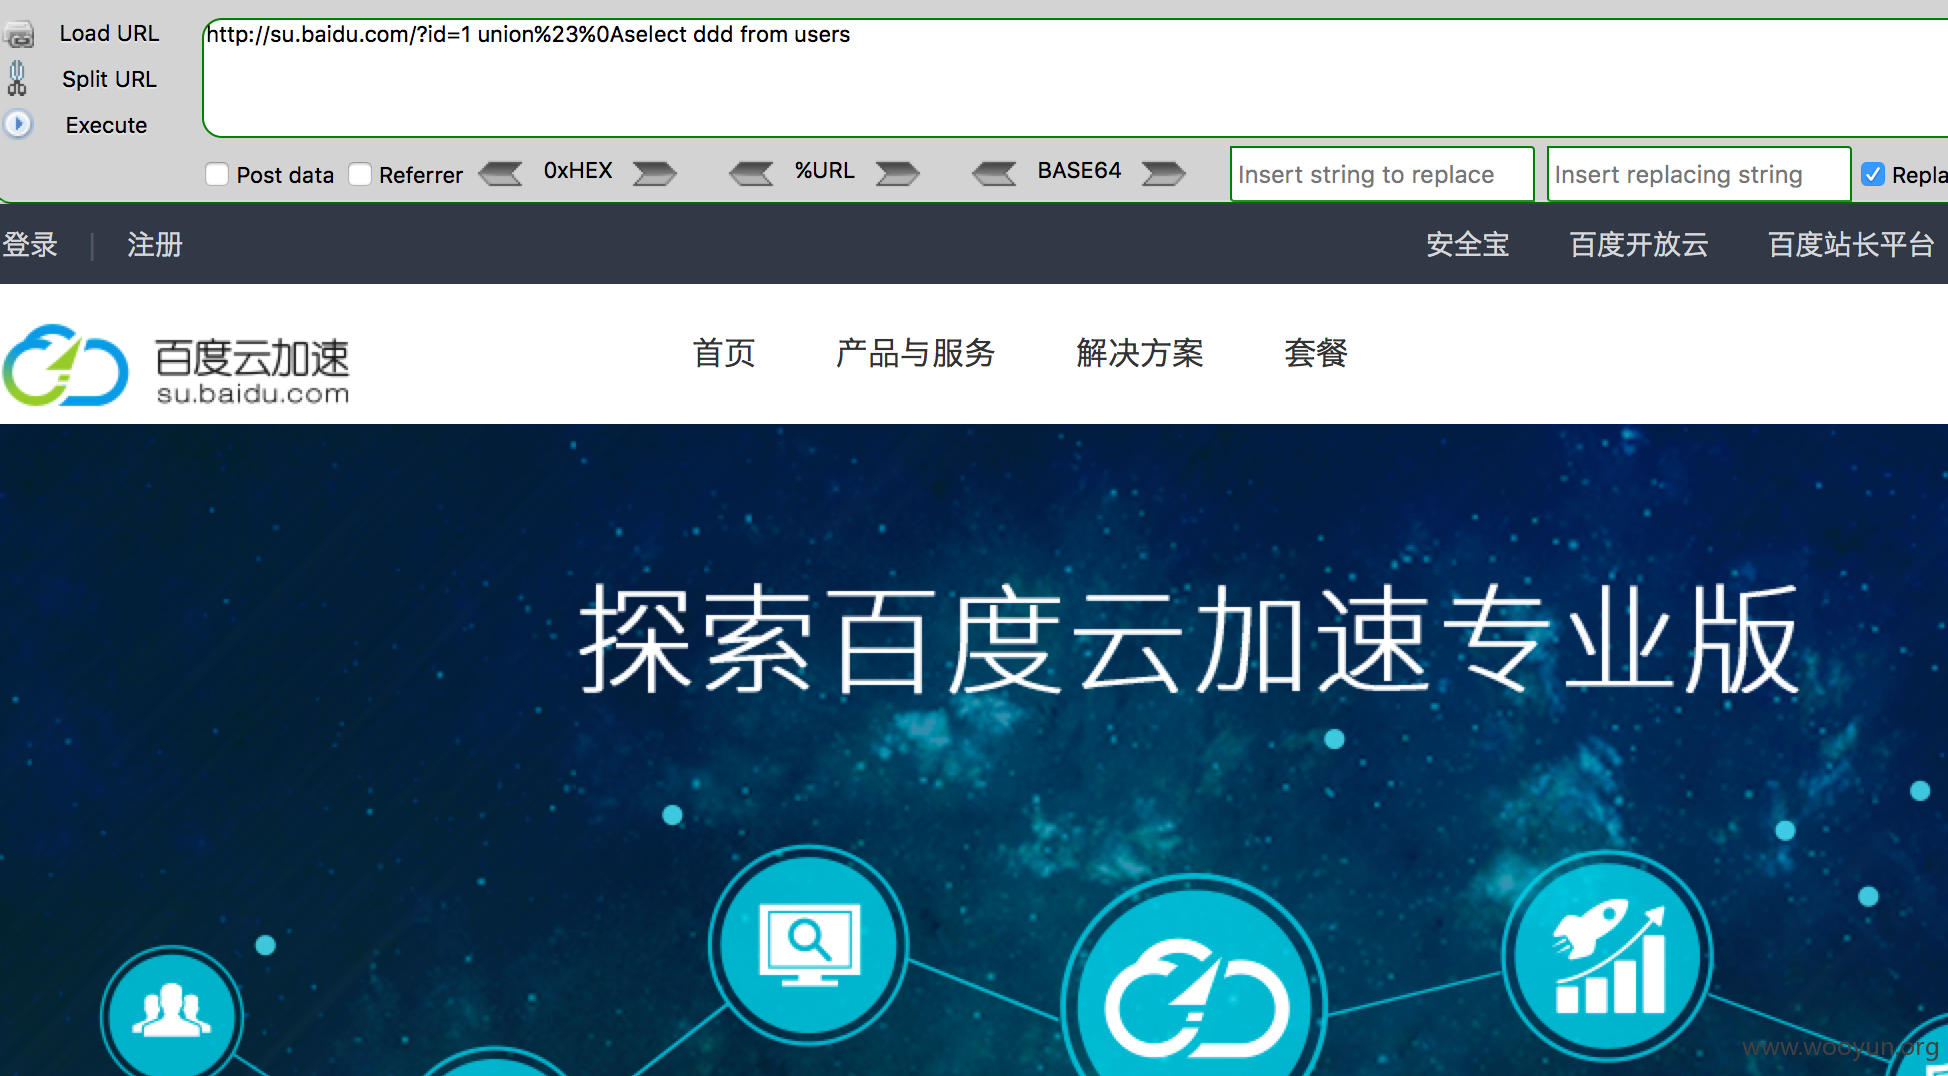
Task: Click the 百度云加速 logo
Action: click(176, 365)
